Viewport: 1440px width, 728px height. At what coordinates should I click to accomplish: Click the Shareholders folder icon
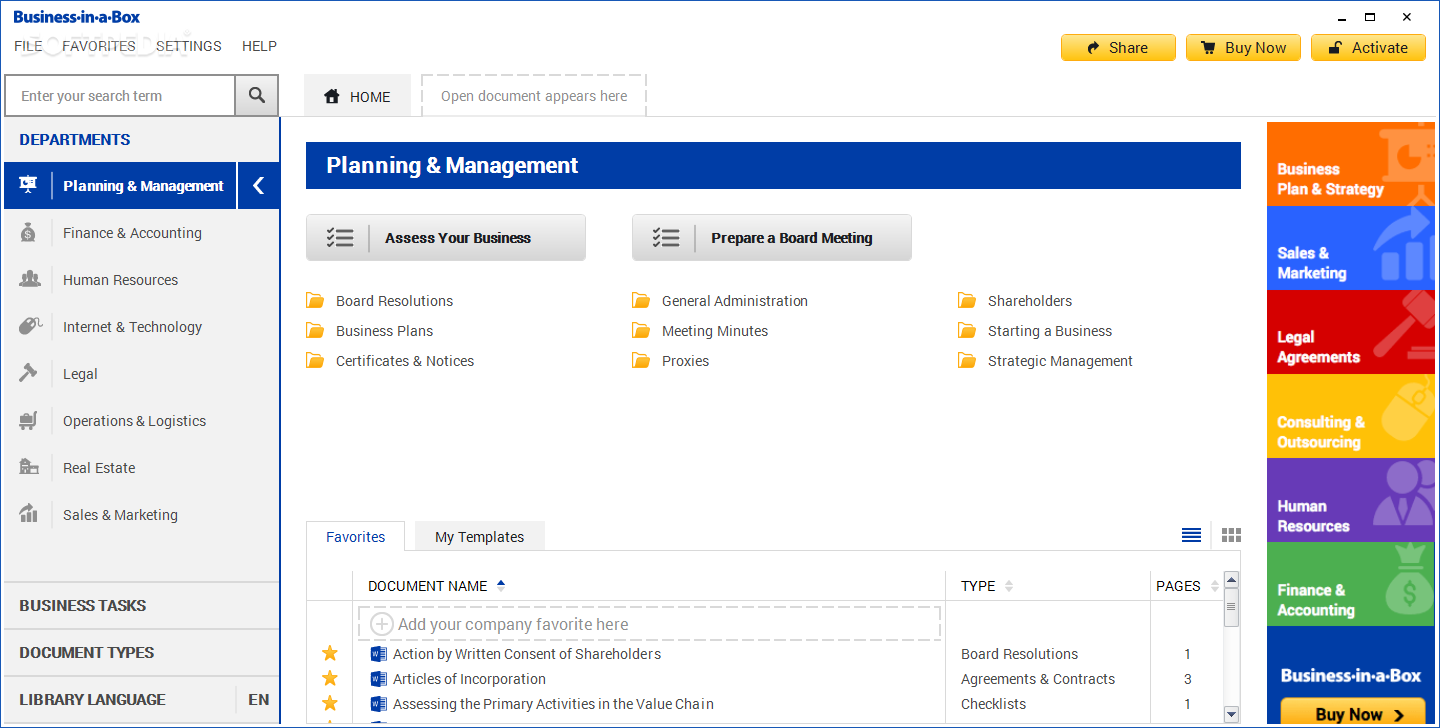coord(967,301)
